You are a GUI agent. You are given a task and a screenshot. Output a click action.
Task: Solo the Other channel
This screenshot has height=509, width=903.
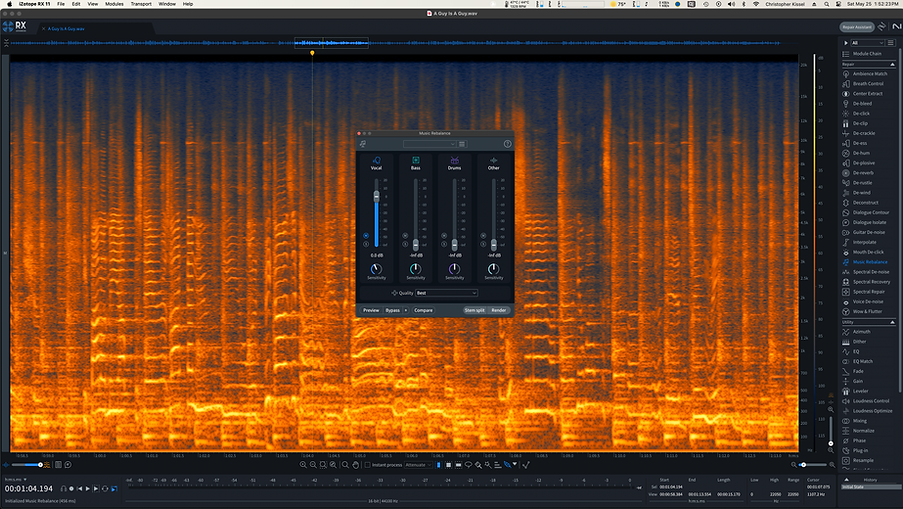(x=483, y=244)
